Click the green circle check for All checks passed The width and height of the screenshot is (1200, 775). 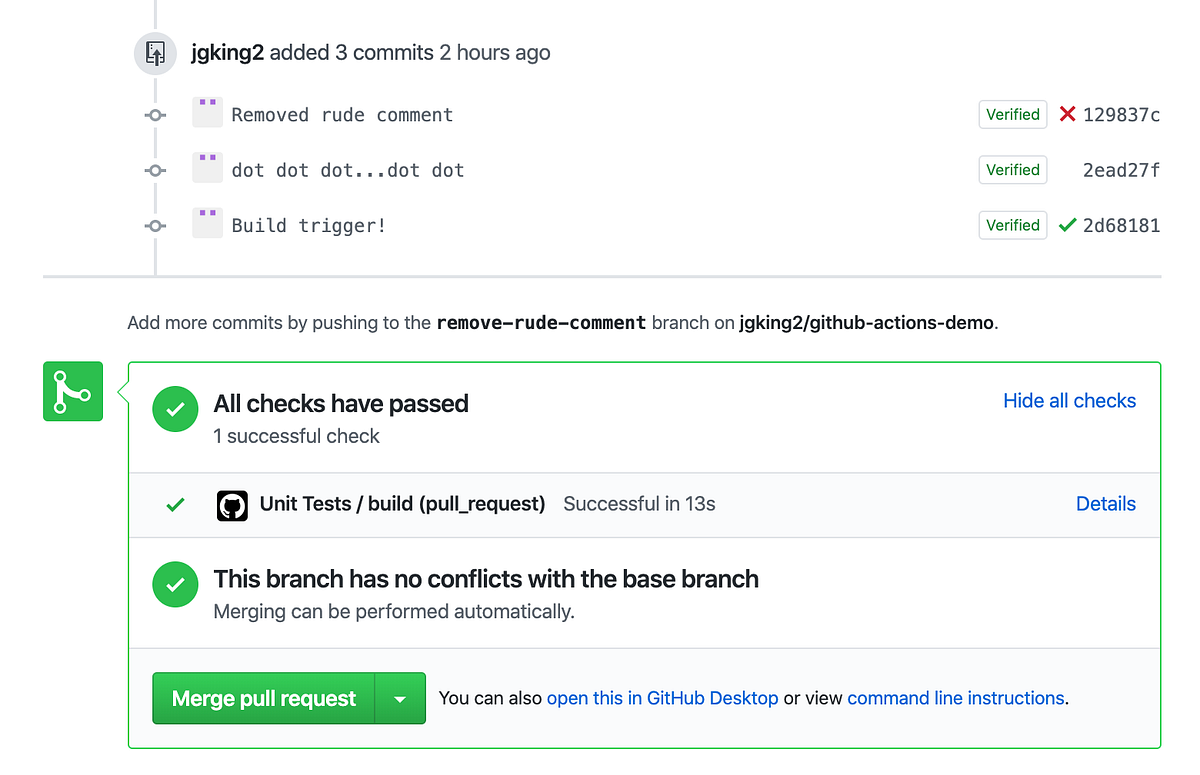(x=175, y=409)
